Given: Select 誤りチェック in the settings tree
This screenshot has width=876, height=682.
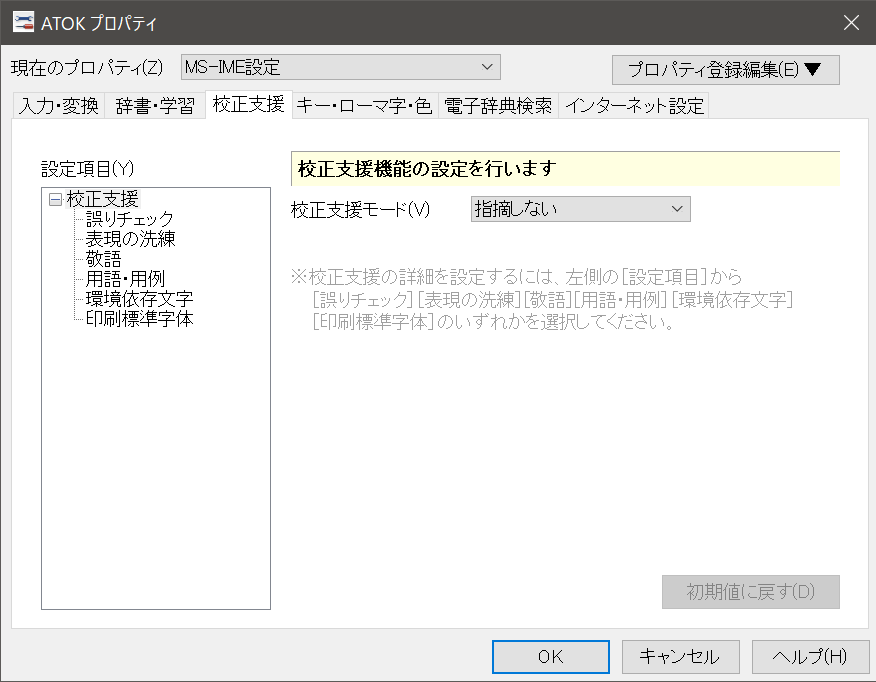Looking at the screenshot, I should tap(130, 219).
